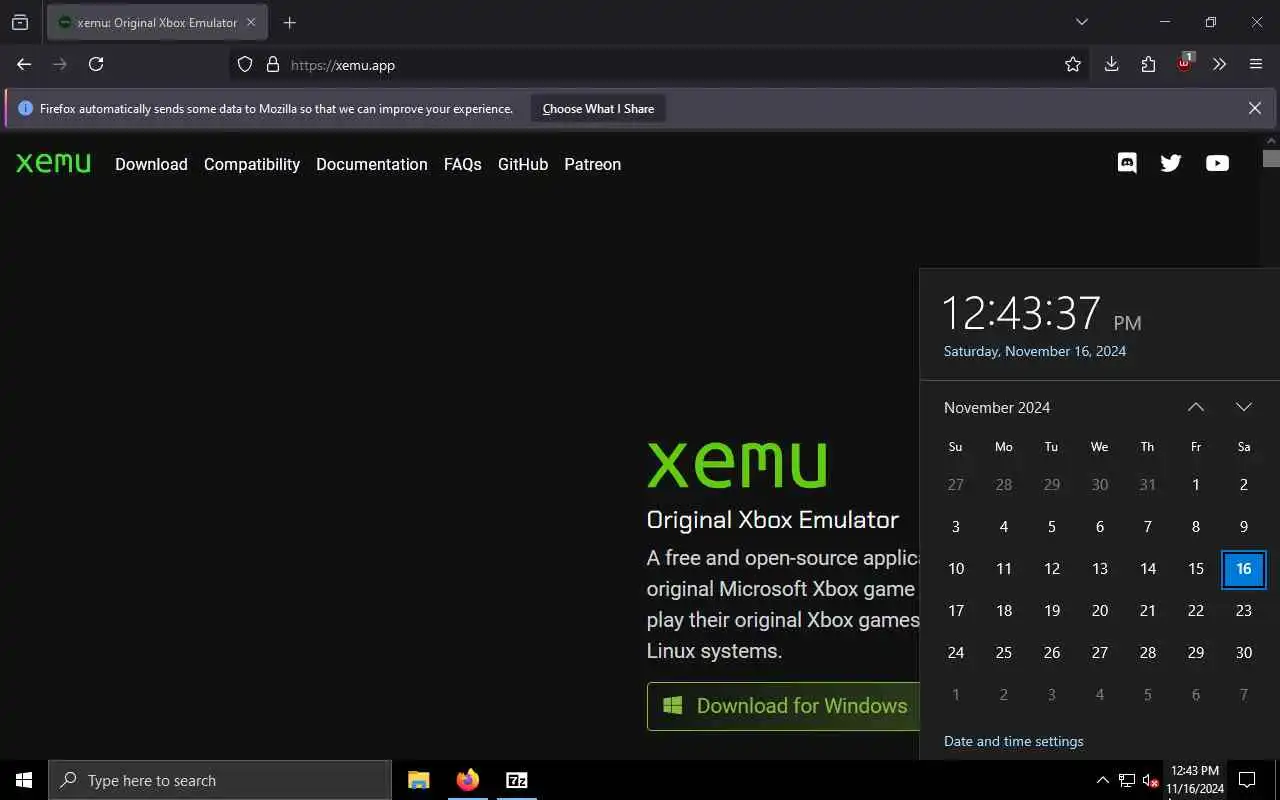Reload the current page
The image size is (1280, 800).
point(96,64)
